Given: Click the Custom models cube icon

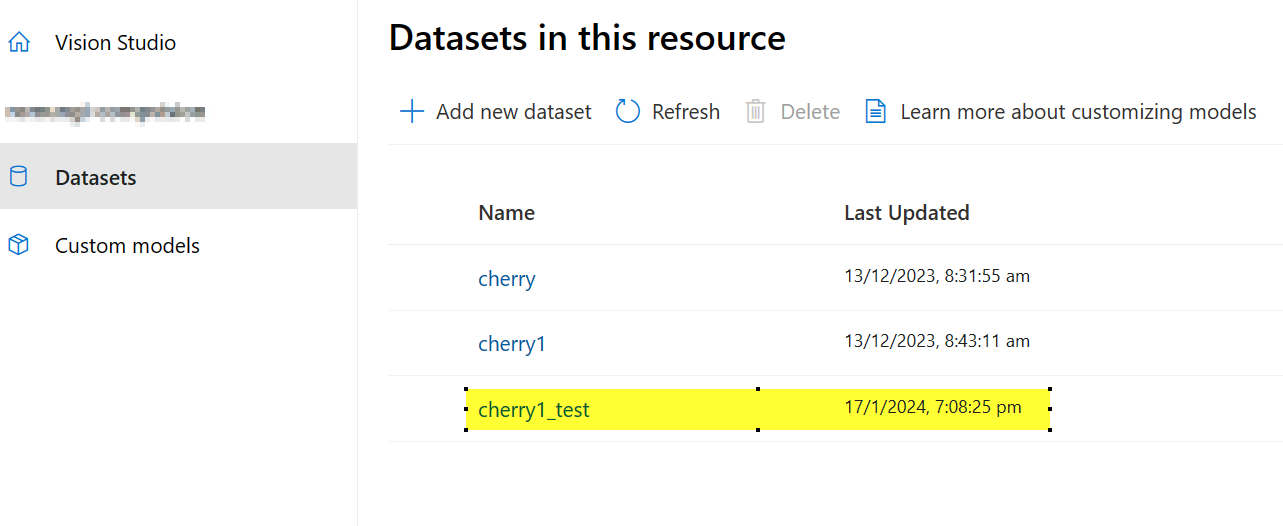Looking at the screenshot, I should click(19, 245).
